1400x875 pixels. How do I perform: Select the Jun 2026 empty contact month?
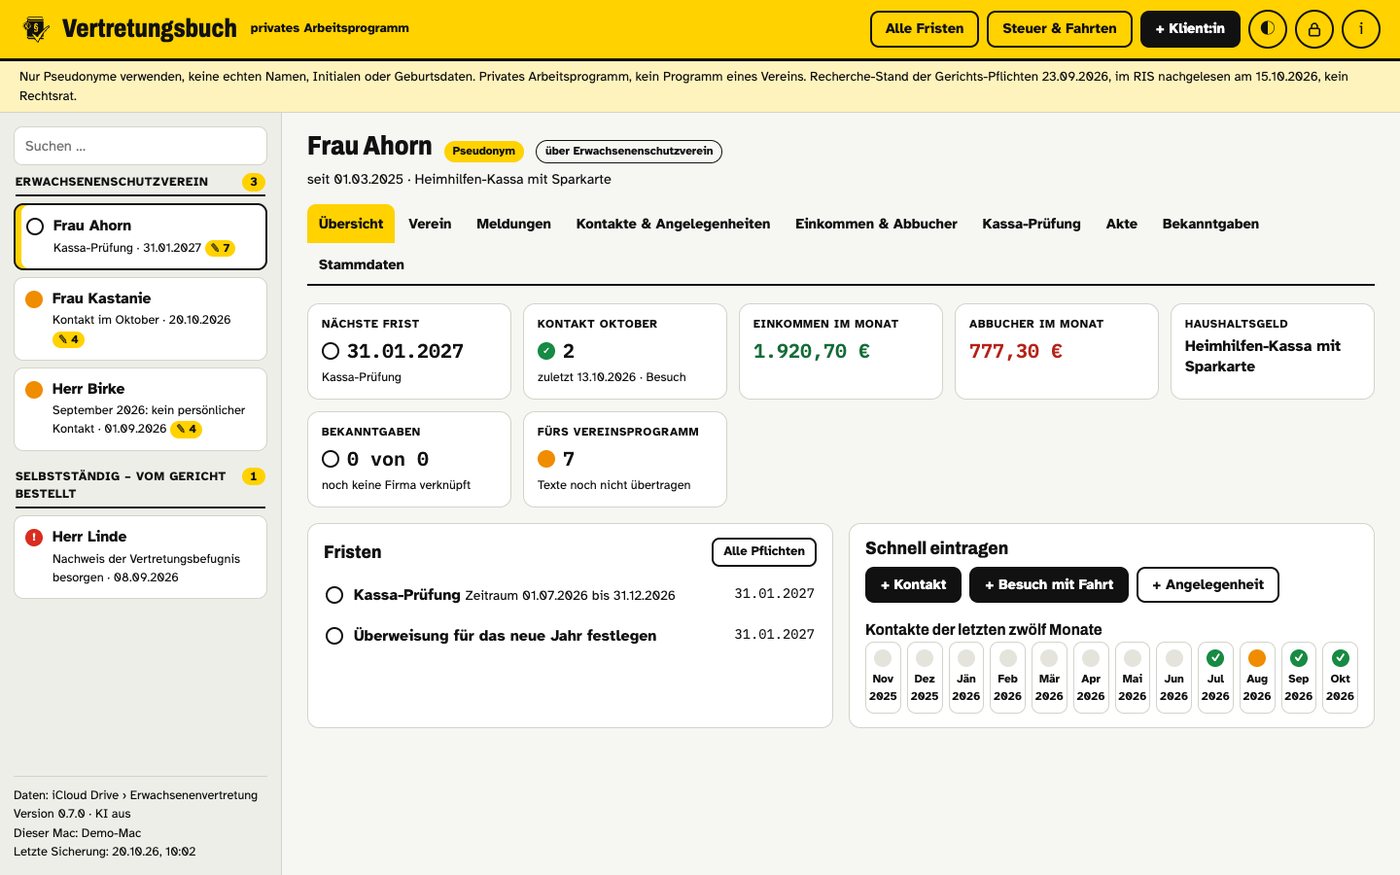click(1174, 677)
